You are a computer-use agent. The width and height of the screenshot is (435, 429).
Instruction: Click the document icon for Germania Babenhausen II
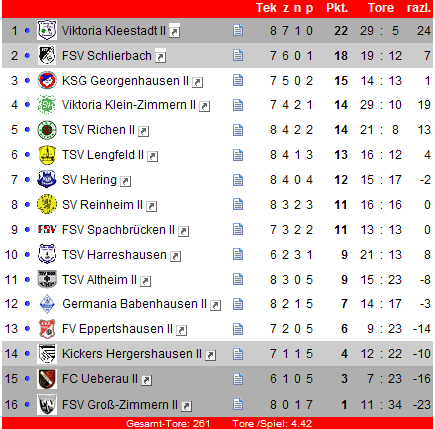(238, 304)
